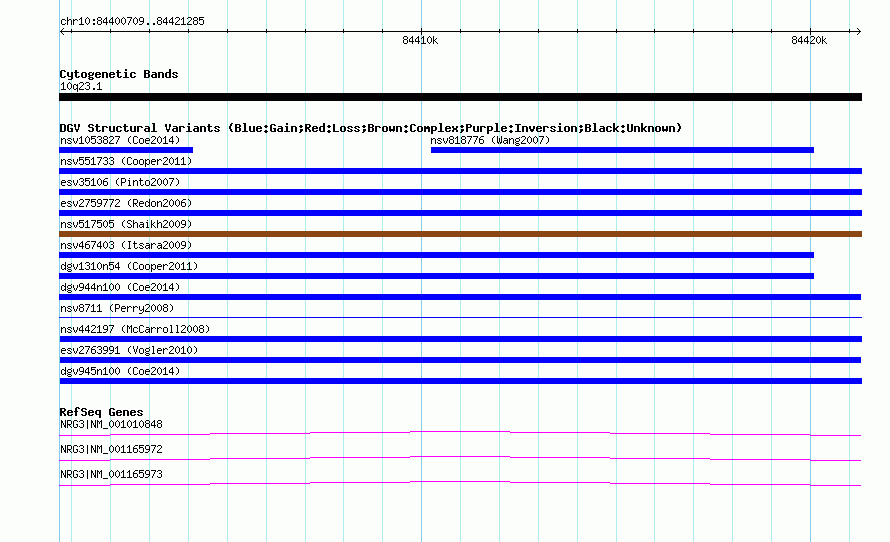
Task: Click the blue nsv467403 variant bar
Action: pos(436,255)
